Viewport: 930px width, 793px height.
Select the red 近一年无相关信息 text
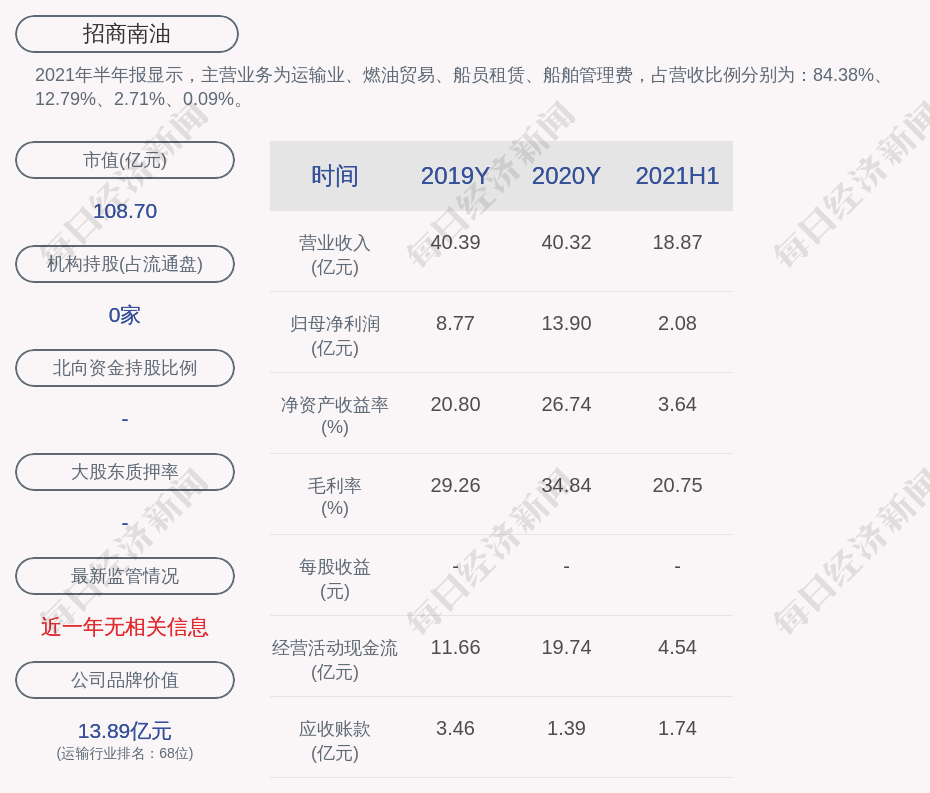[x=125, y=627]
